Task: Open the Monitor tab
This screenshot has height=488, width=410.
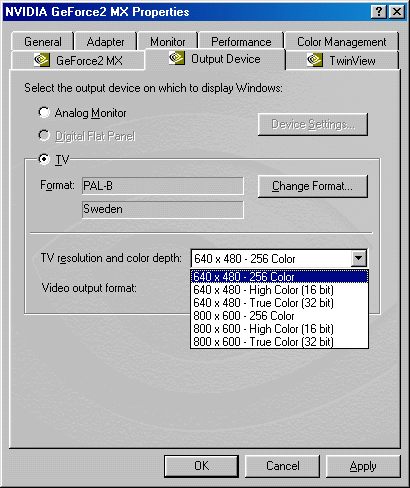Action: pyautogui.click(x=167, y=42)
